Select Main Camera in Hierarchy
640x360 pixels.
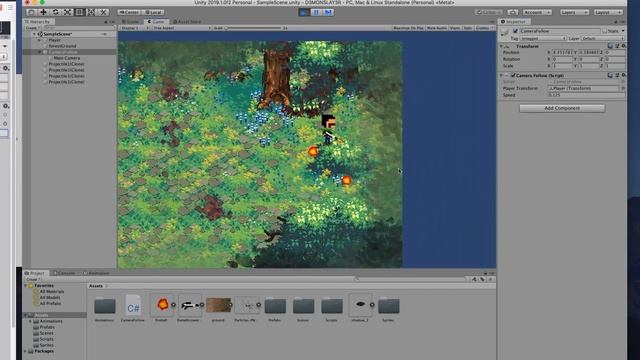click(x=67, y=58)
